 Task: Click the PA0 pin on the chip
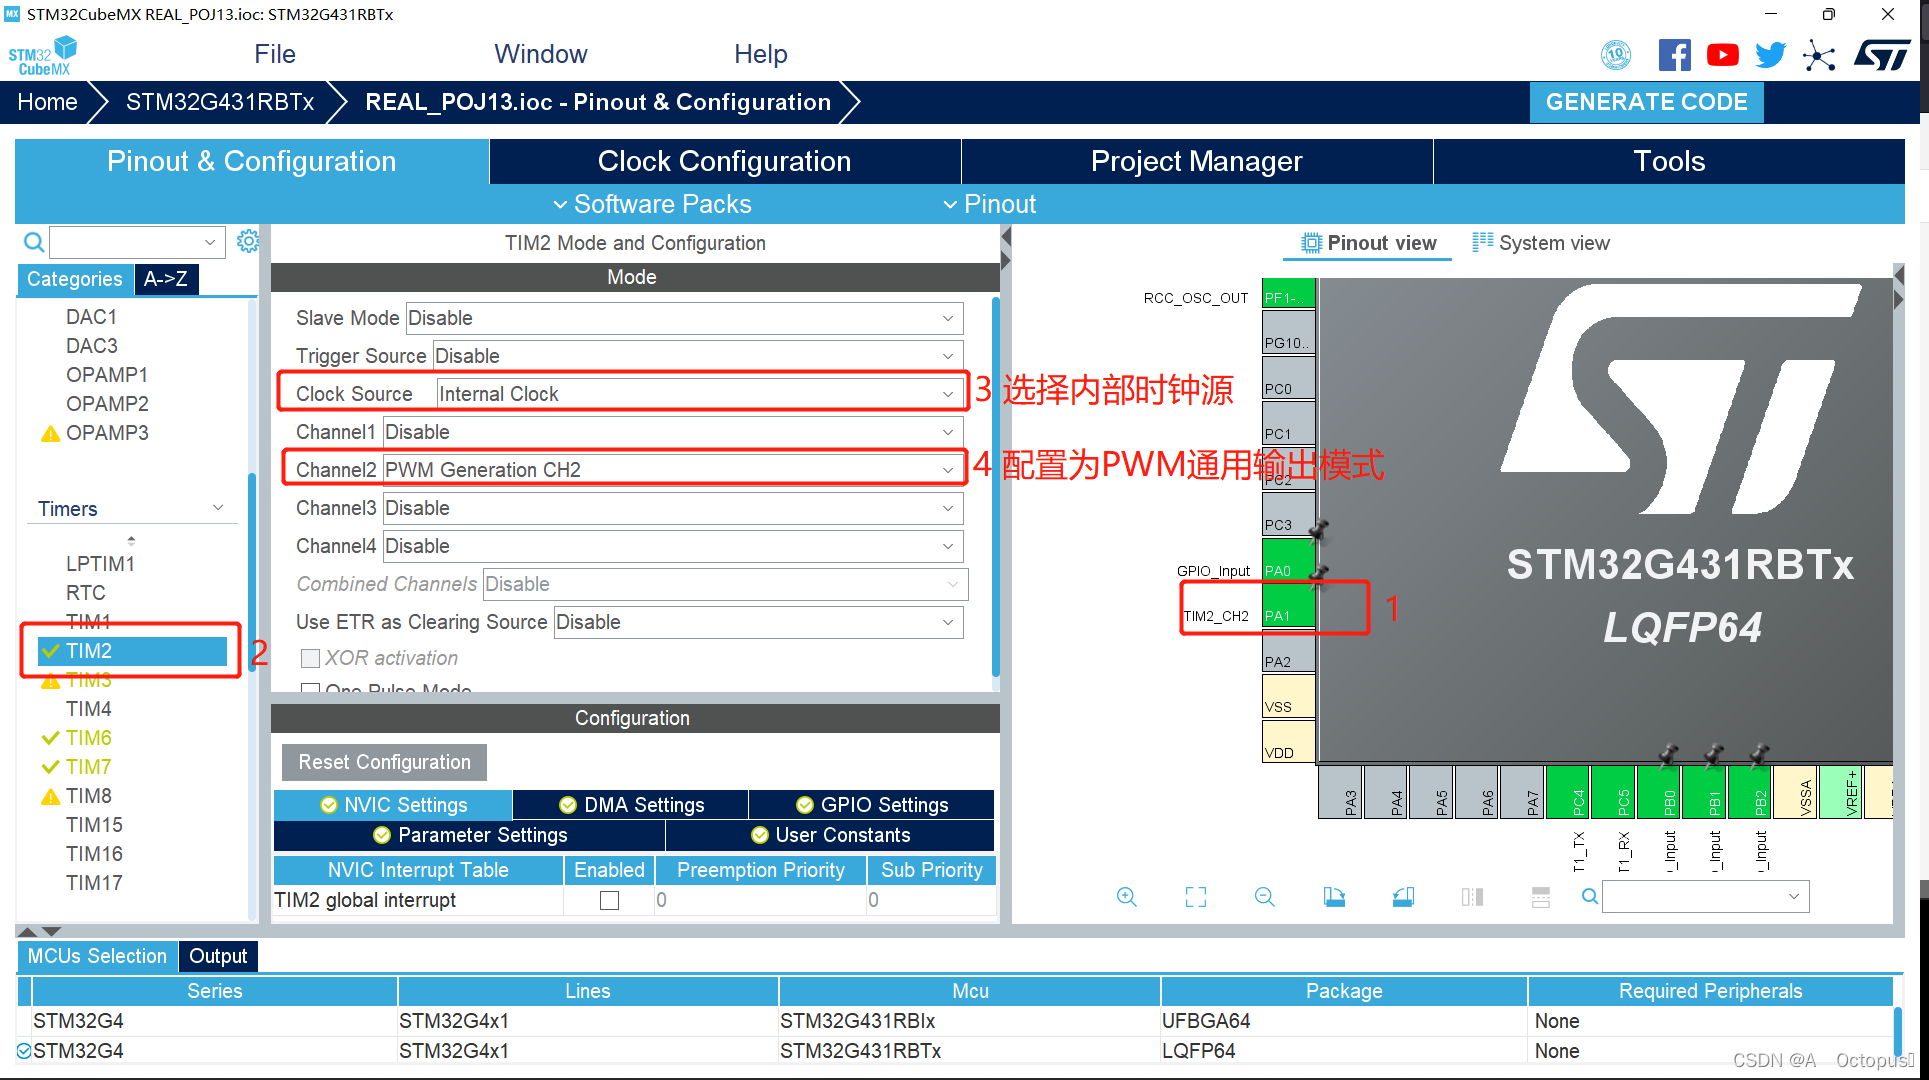tap(1288, 562)
